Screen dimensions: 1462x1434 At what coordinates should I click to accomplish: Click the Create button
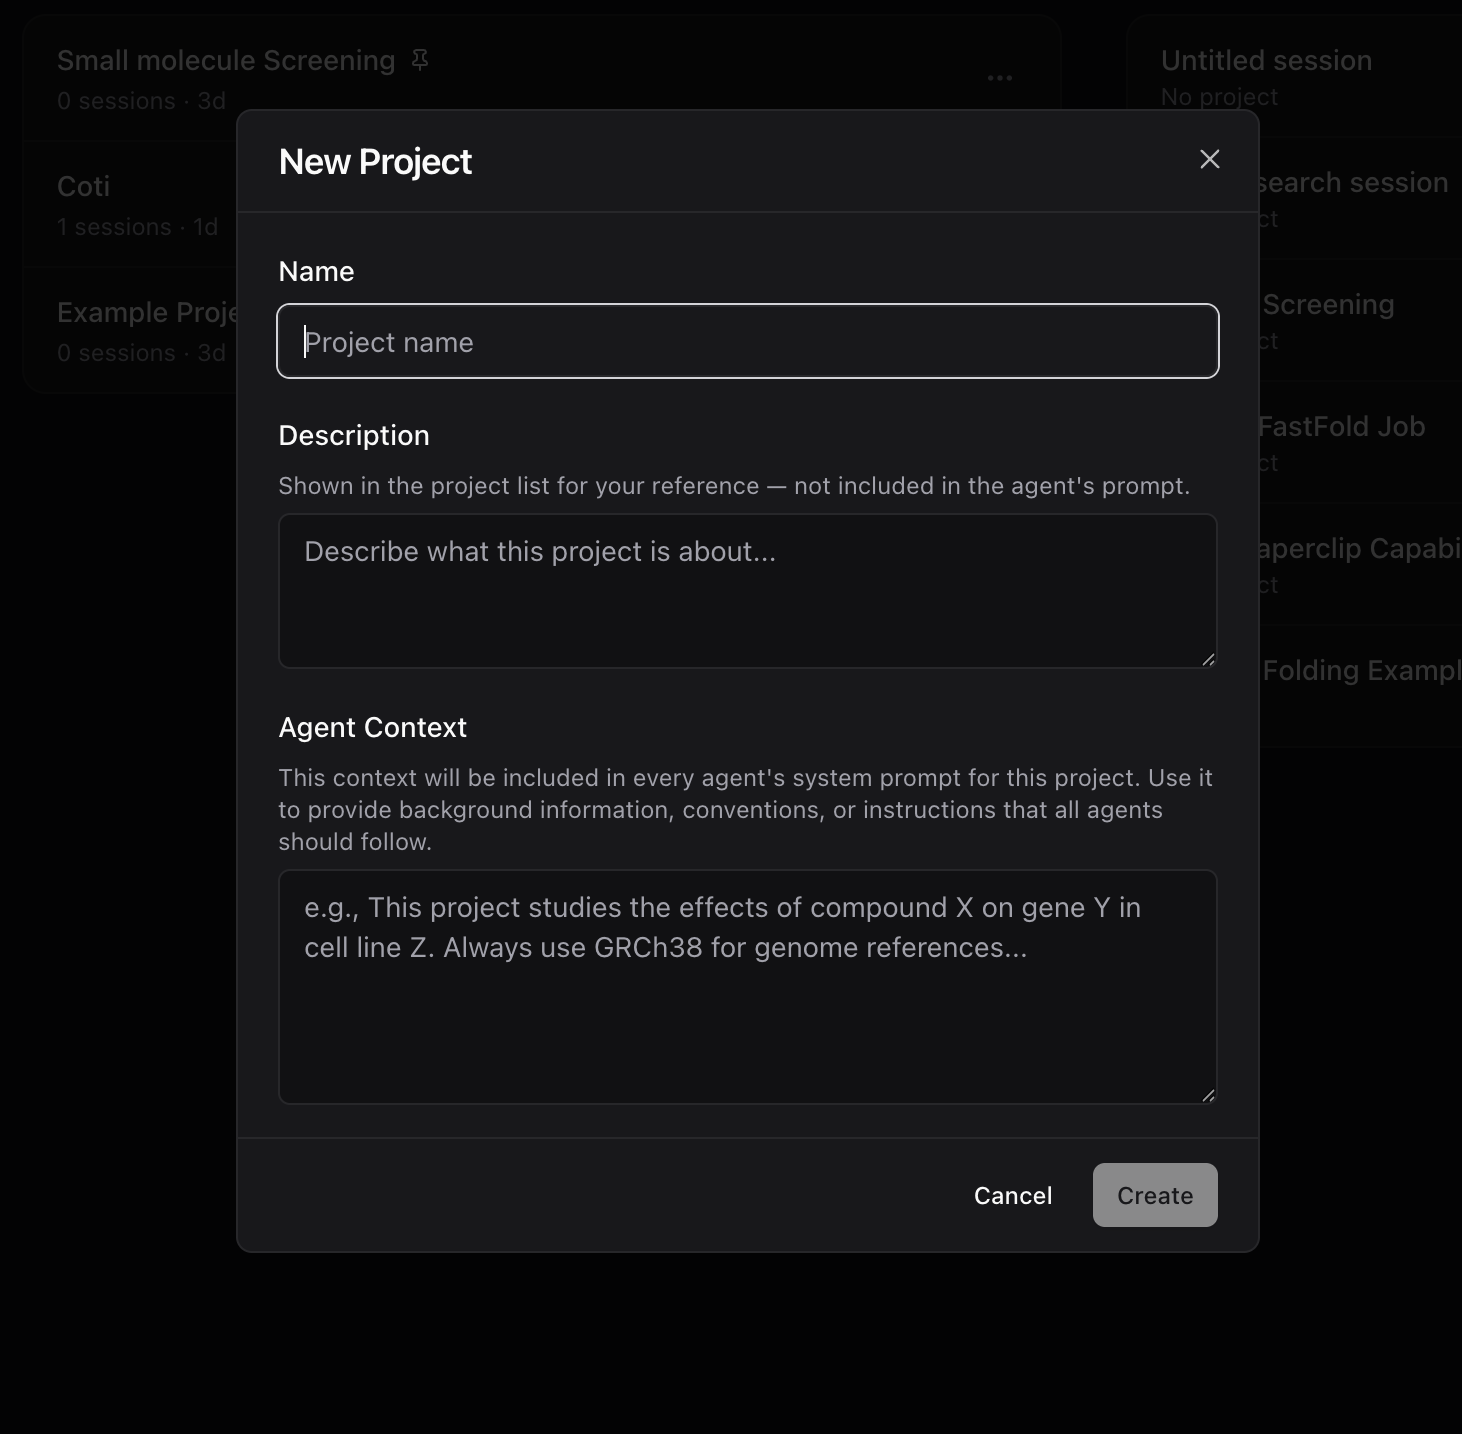click(x=1155, y=1195)
